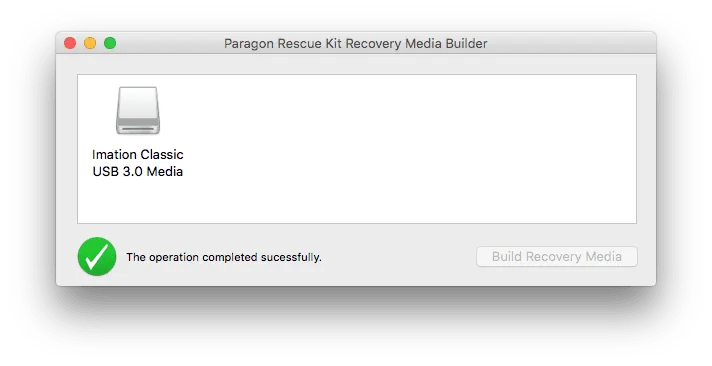Screen dimensions: 712x366
Task: Minimize the window with the yellow button
Action: [90, 43]
